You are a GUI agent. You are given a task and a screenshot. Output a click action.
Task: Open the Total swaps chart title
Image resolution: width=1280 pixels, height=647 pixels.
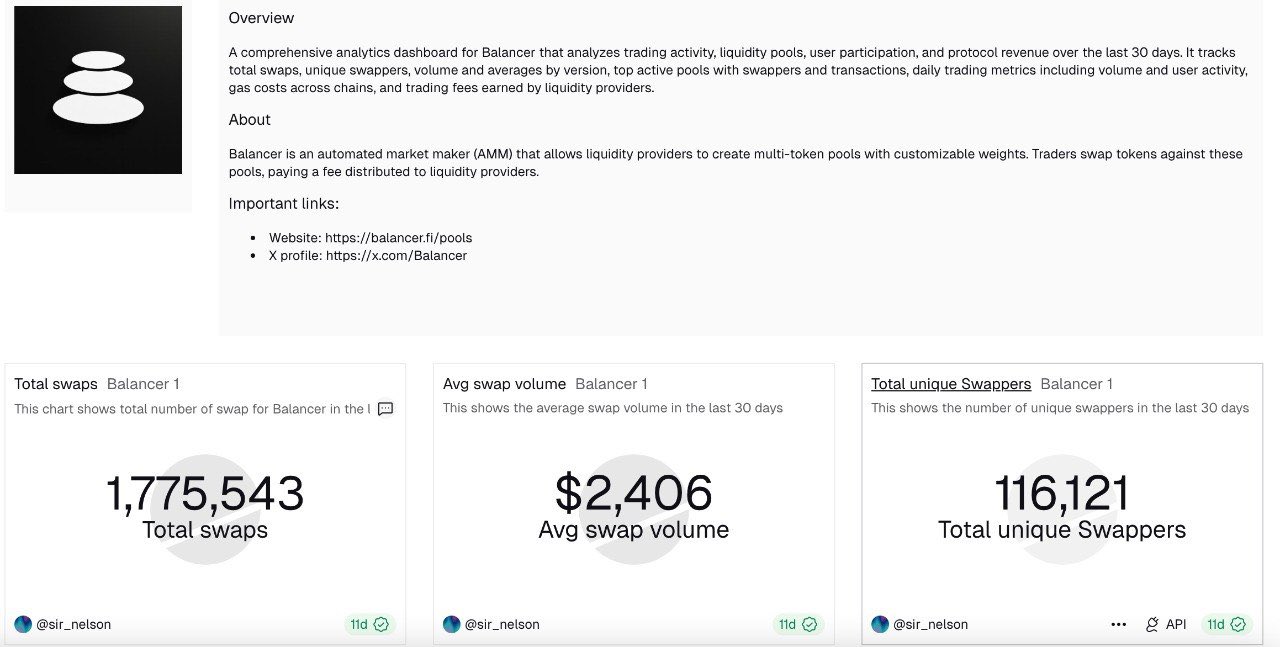tap(56, 384)
